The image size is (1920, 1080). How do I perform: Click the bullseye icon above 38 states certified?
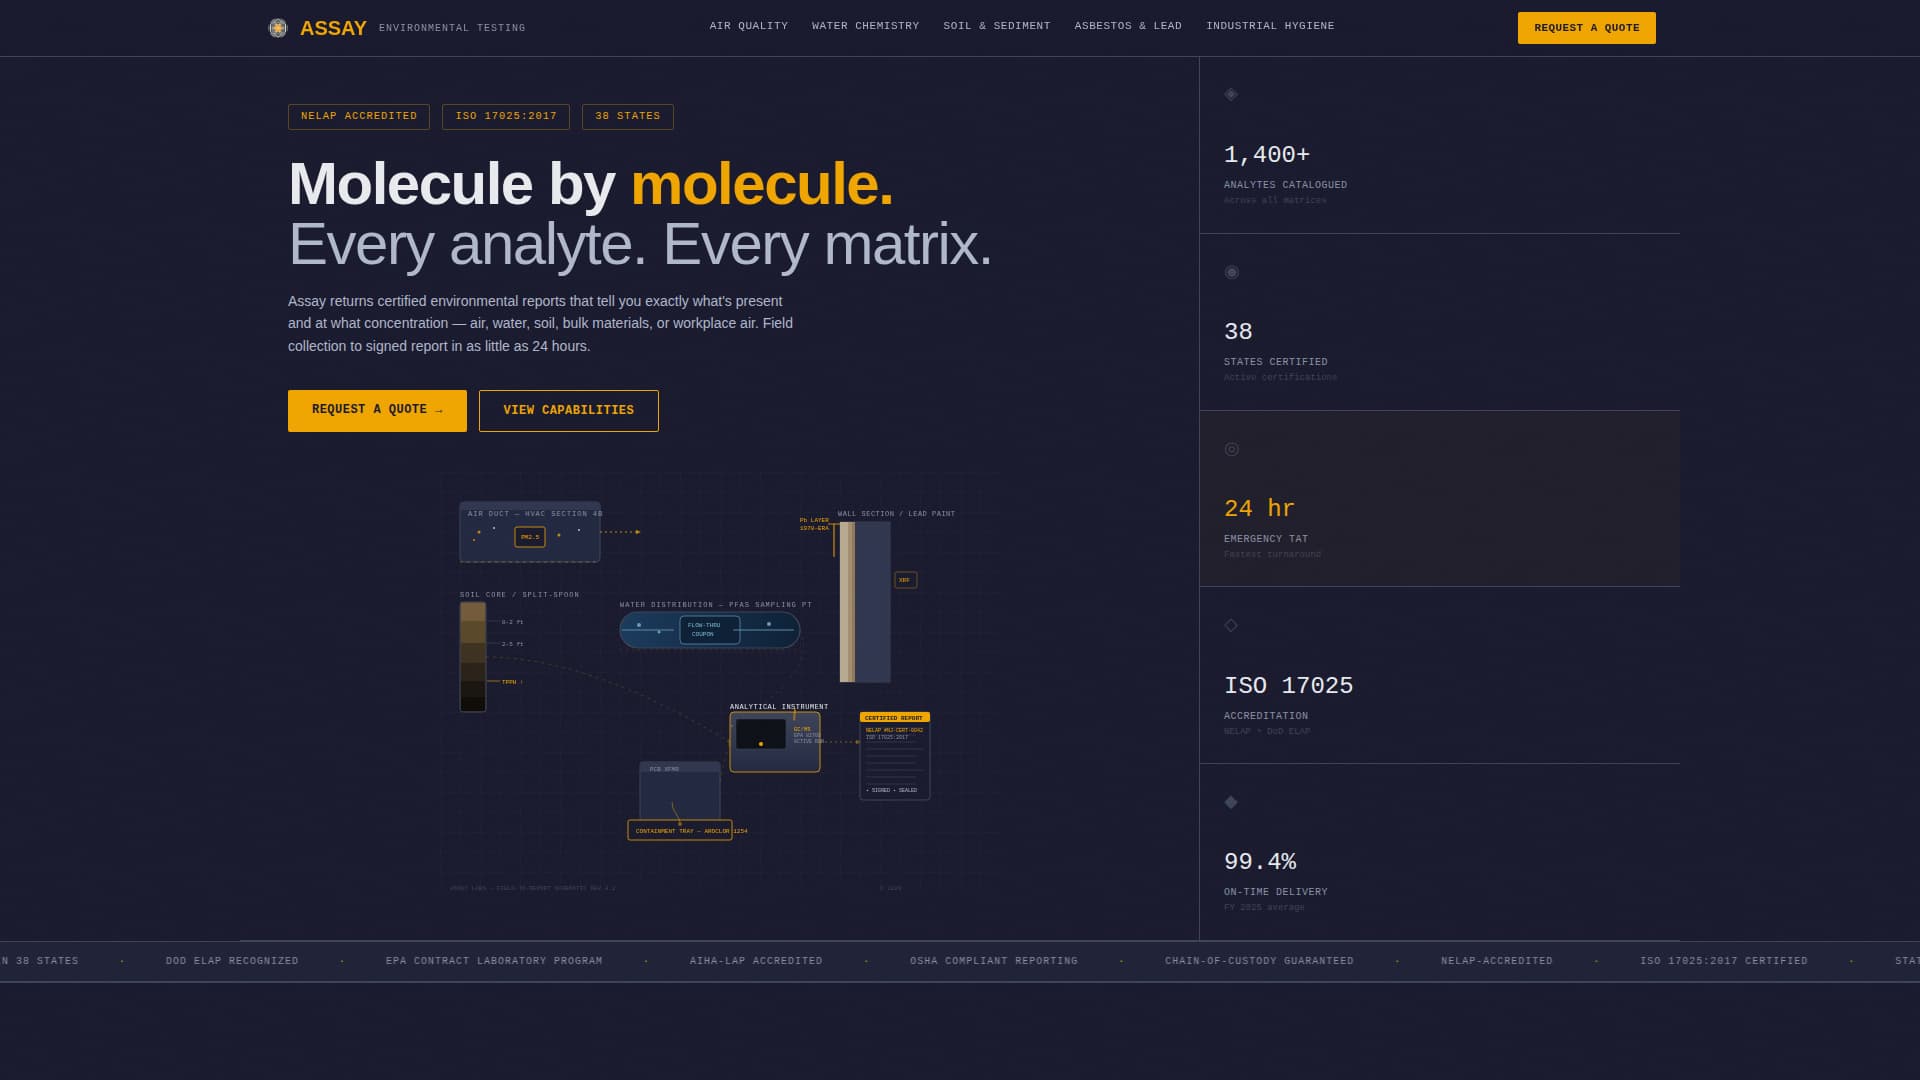(x=1231, y=271)
